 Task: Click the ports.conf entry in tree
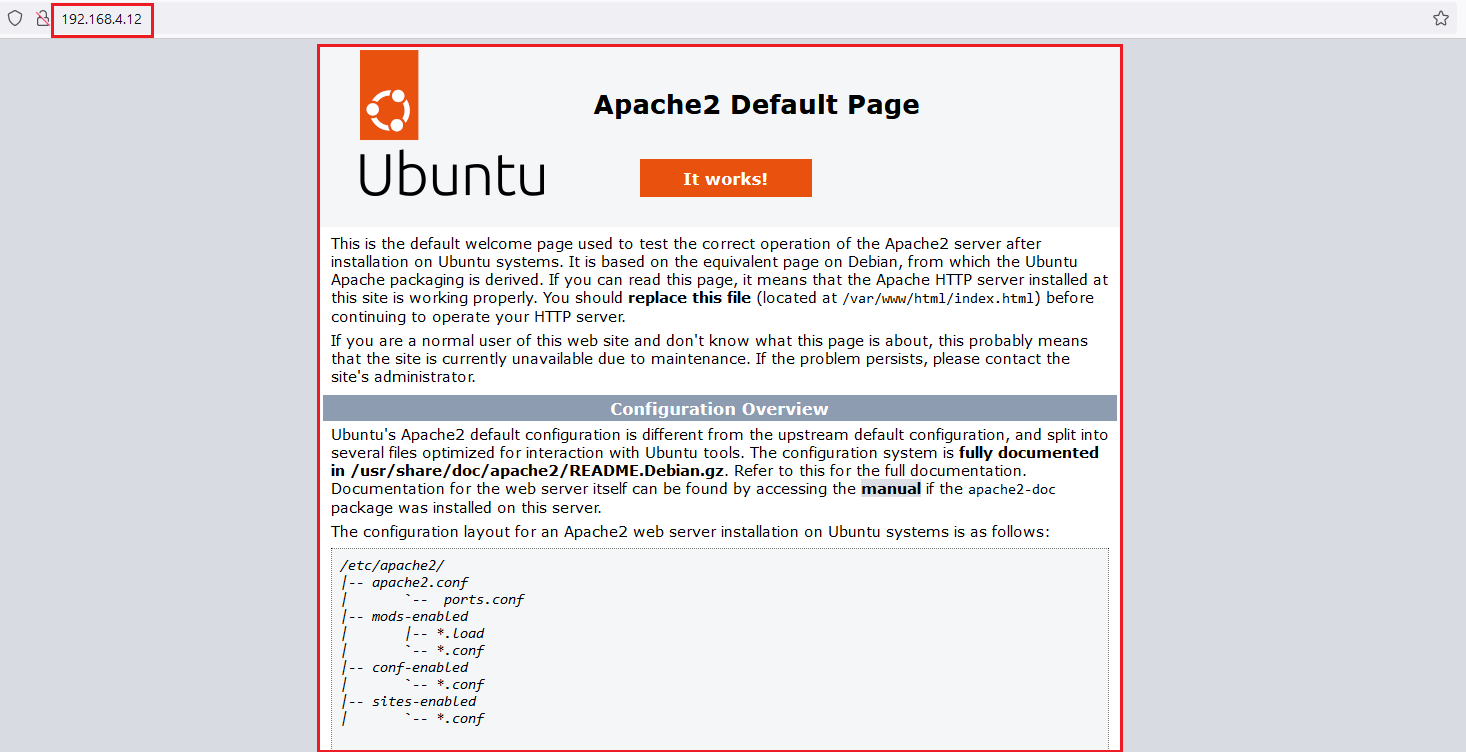pyautogui.click(x=484, y=599)
